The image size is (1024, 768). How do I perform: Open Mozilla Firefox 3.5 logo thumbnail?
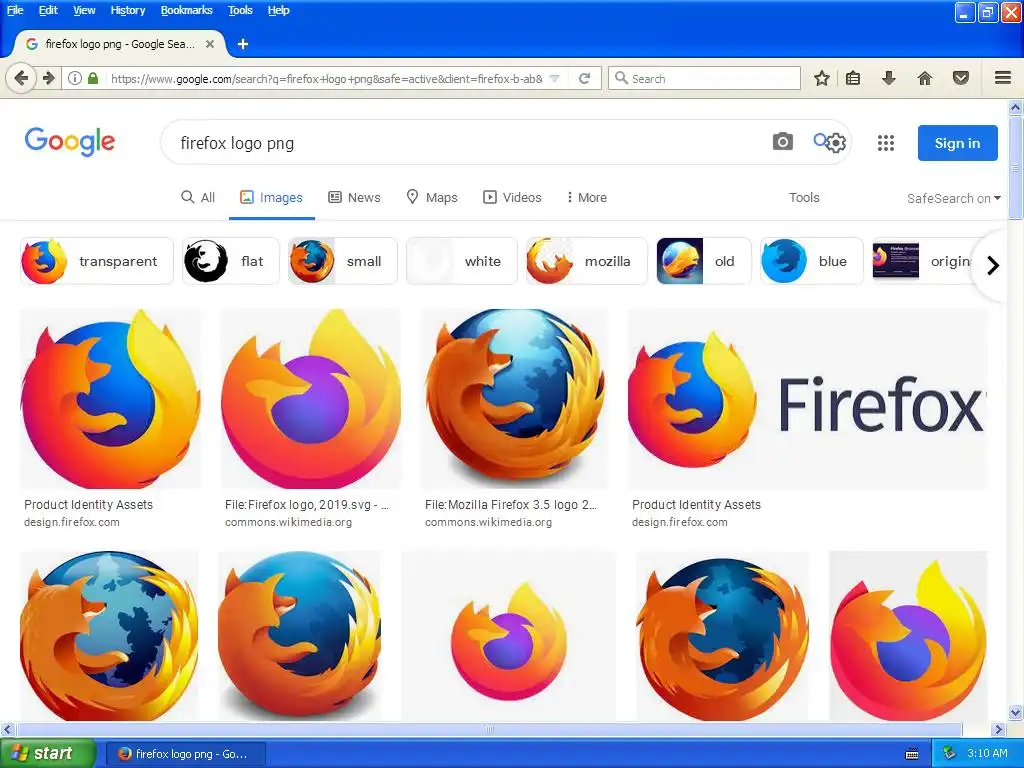(515, 399)
